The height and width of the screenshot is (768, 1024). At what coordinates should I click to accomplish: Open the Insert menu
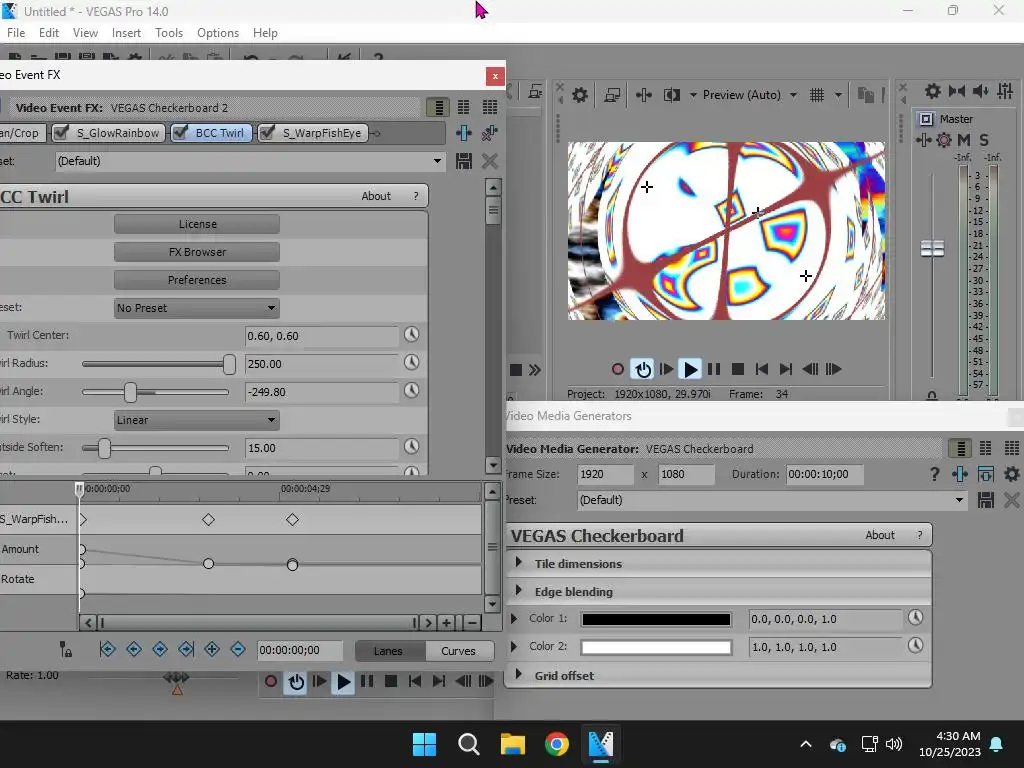[x=126, y=33]
